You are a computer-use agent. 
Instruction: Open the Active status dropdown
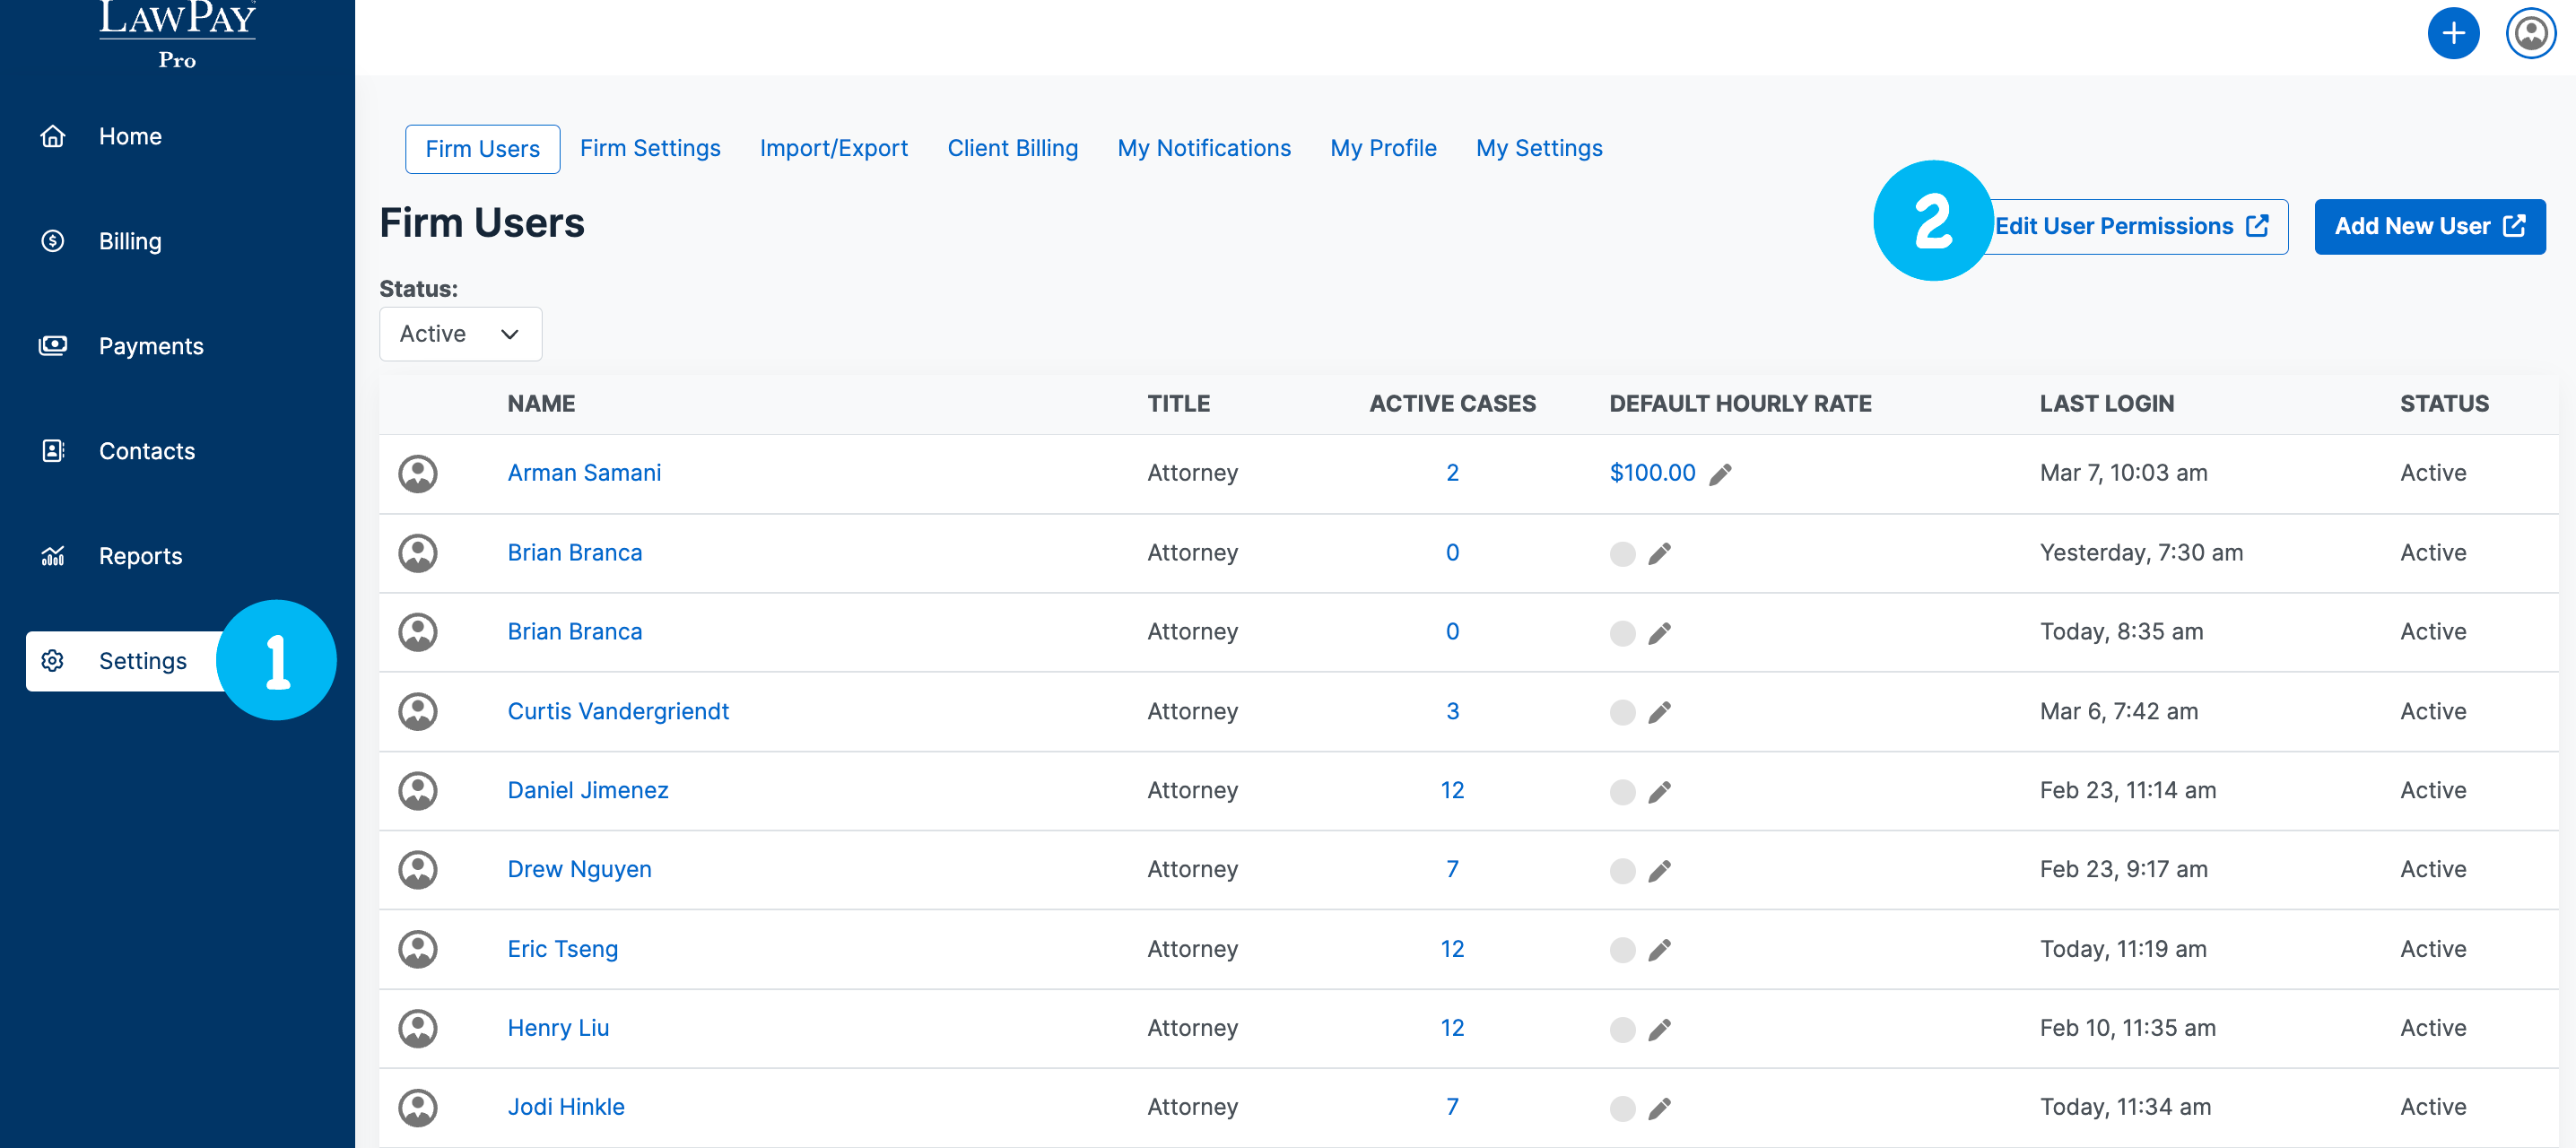click(x=460, y=334)
